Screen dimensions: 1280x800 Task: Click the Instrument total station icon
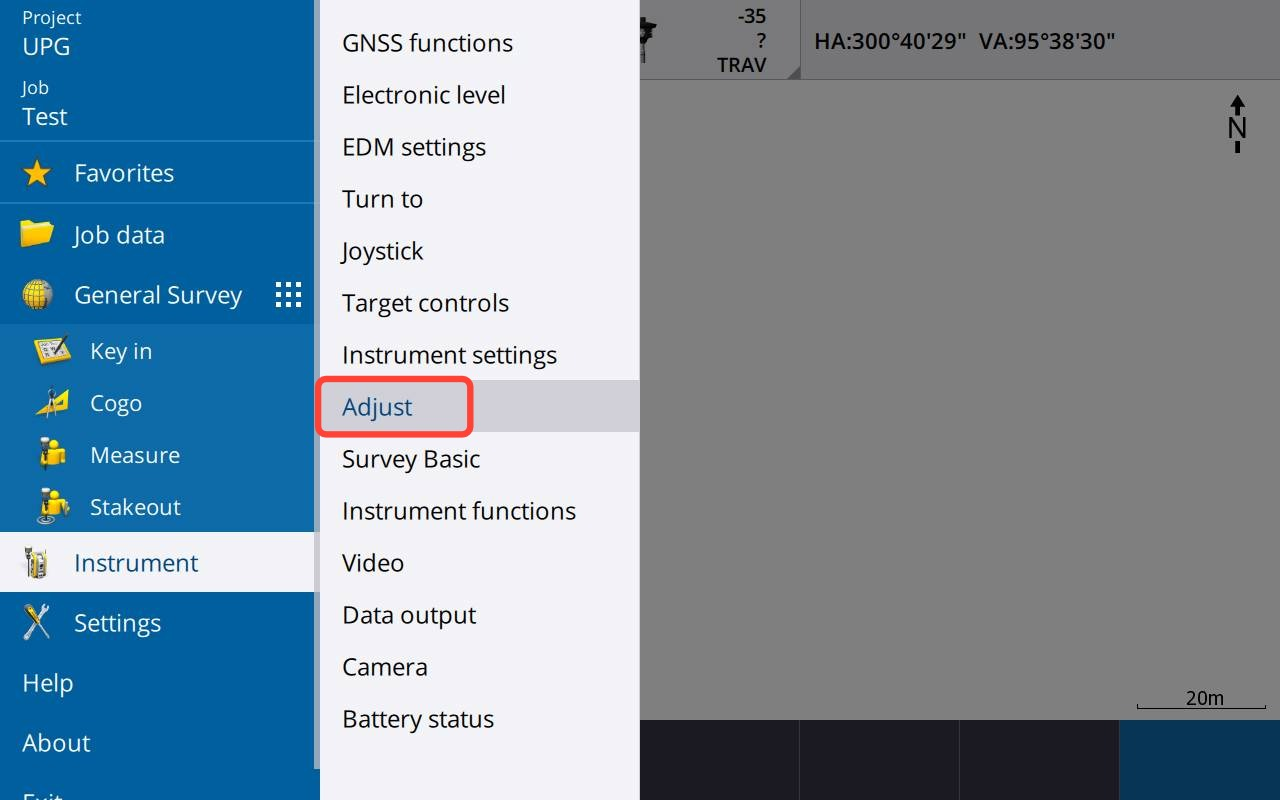(37, 563)
